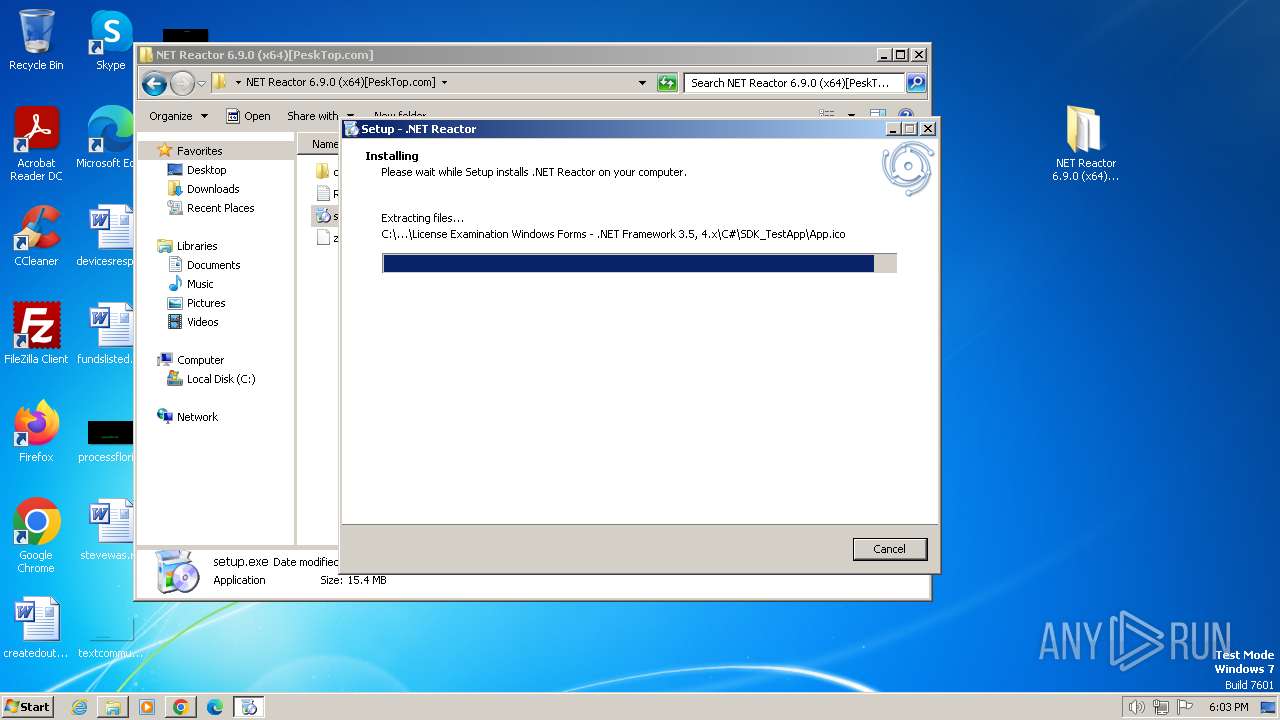Open Music library
Image resolution: width=1280 pixels, height=720 pixels.
click(199, 284)
